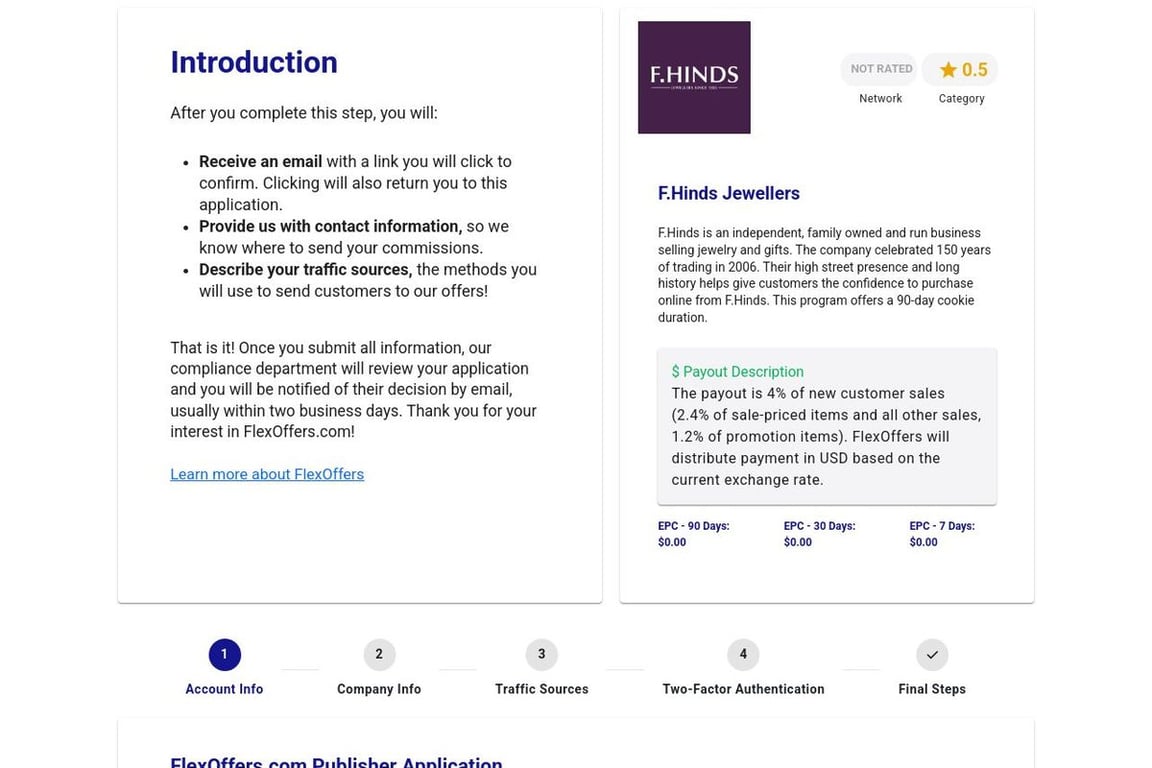
Task: Click the EPC - 90 Days value
Action: pyautogui.click(x=672, y=542)
